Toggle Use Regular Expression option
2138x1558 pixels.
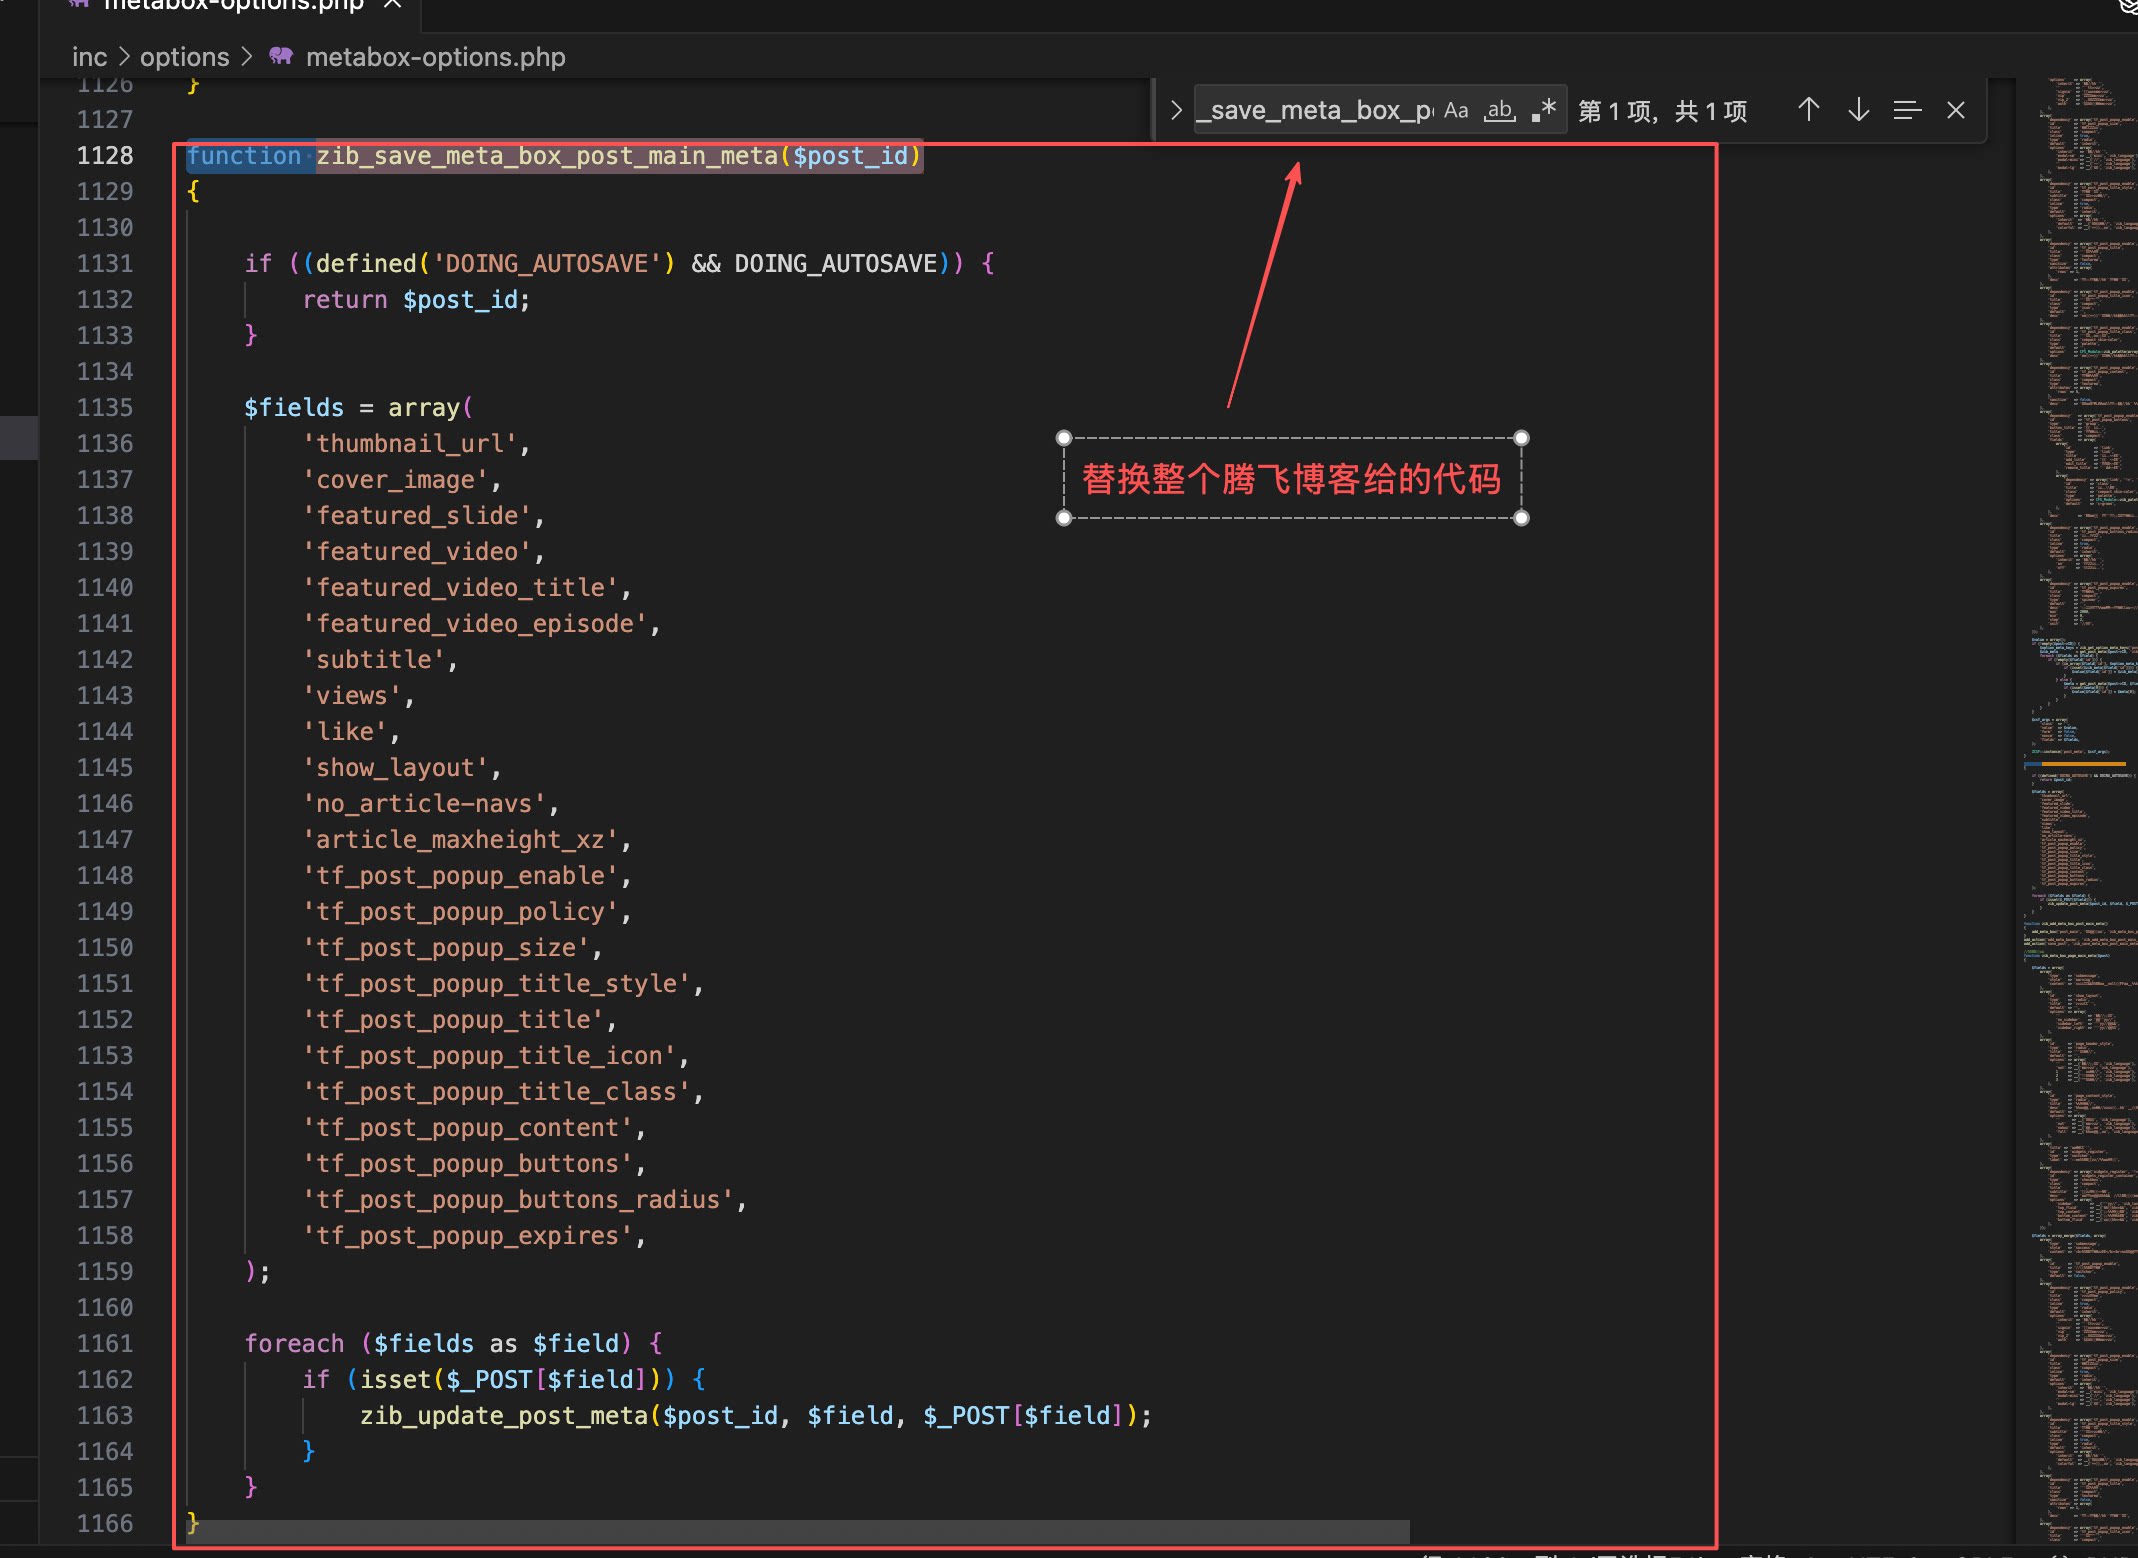click(1544, 110)
